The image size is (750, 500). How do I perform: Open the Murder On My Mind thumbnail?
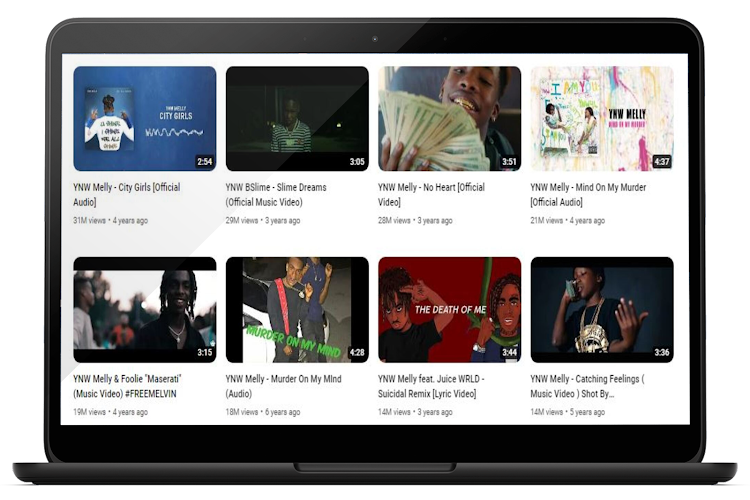(x=297, y=309)
